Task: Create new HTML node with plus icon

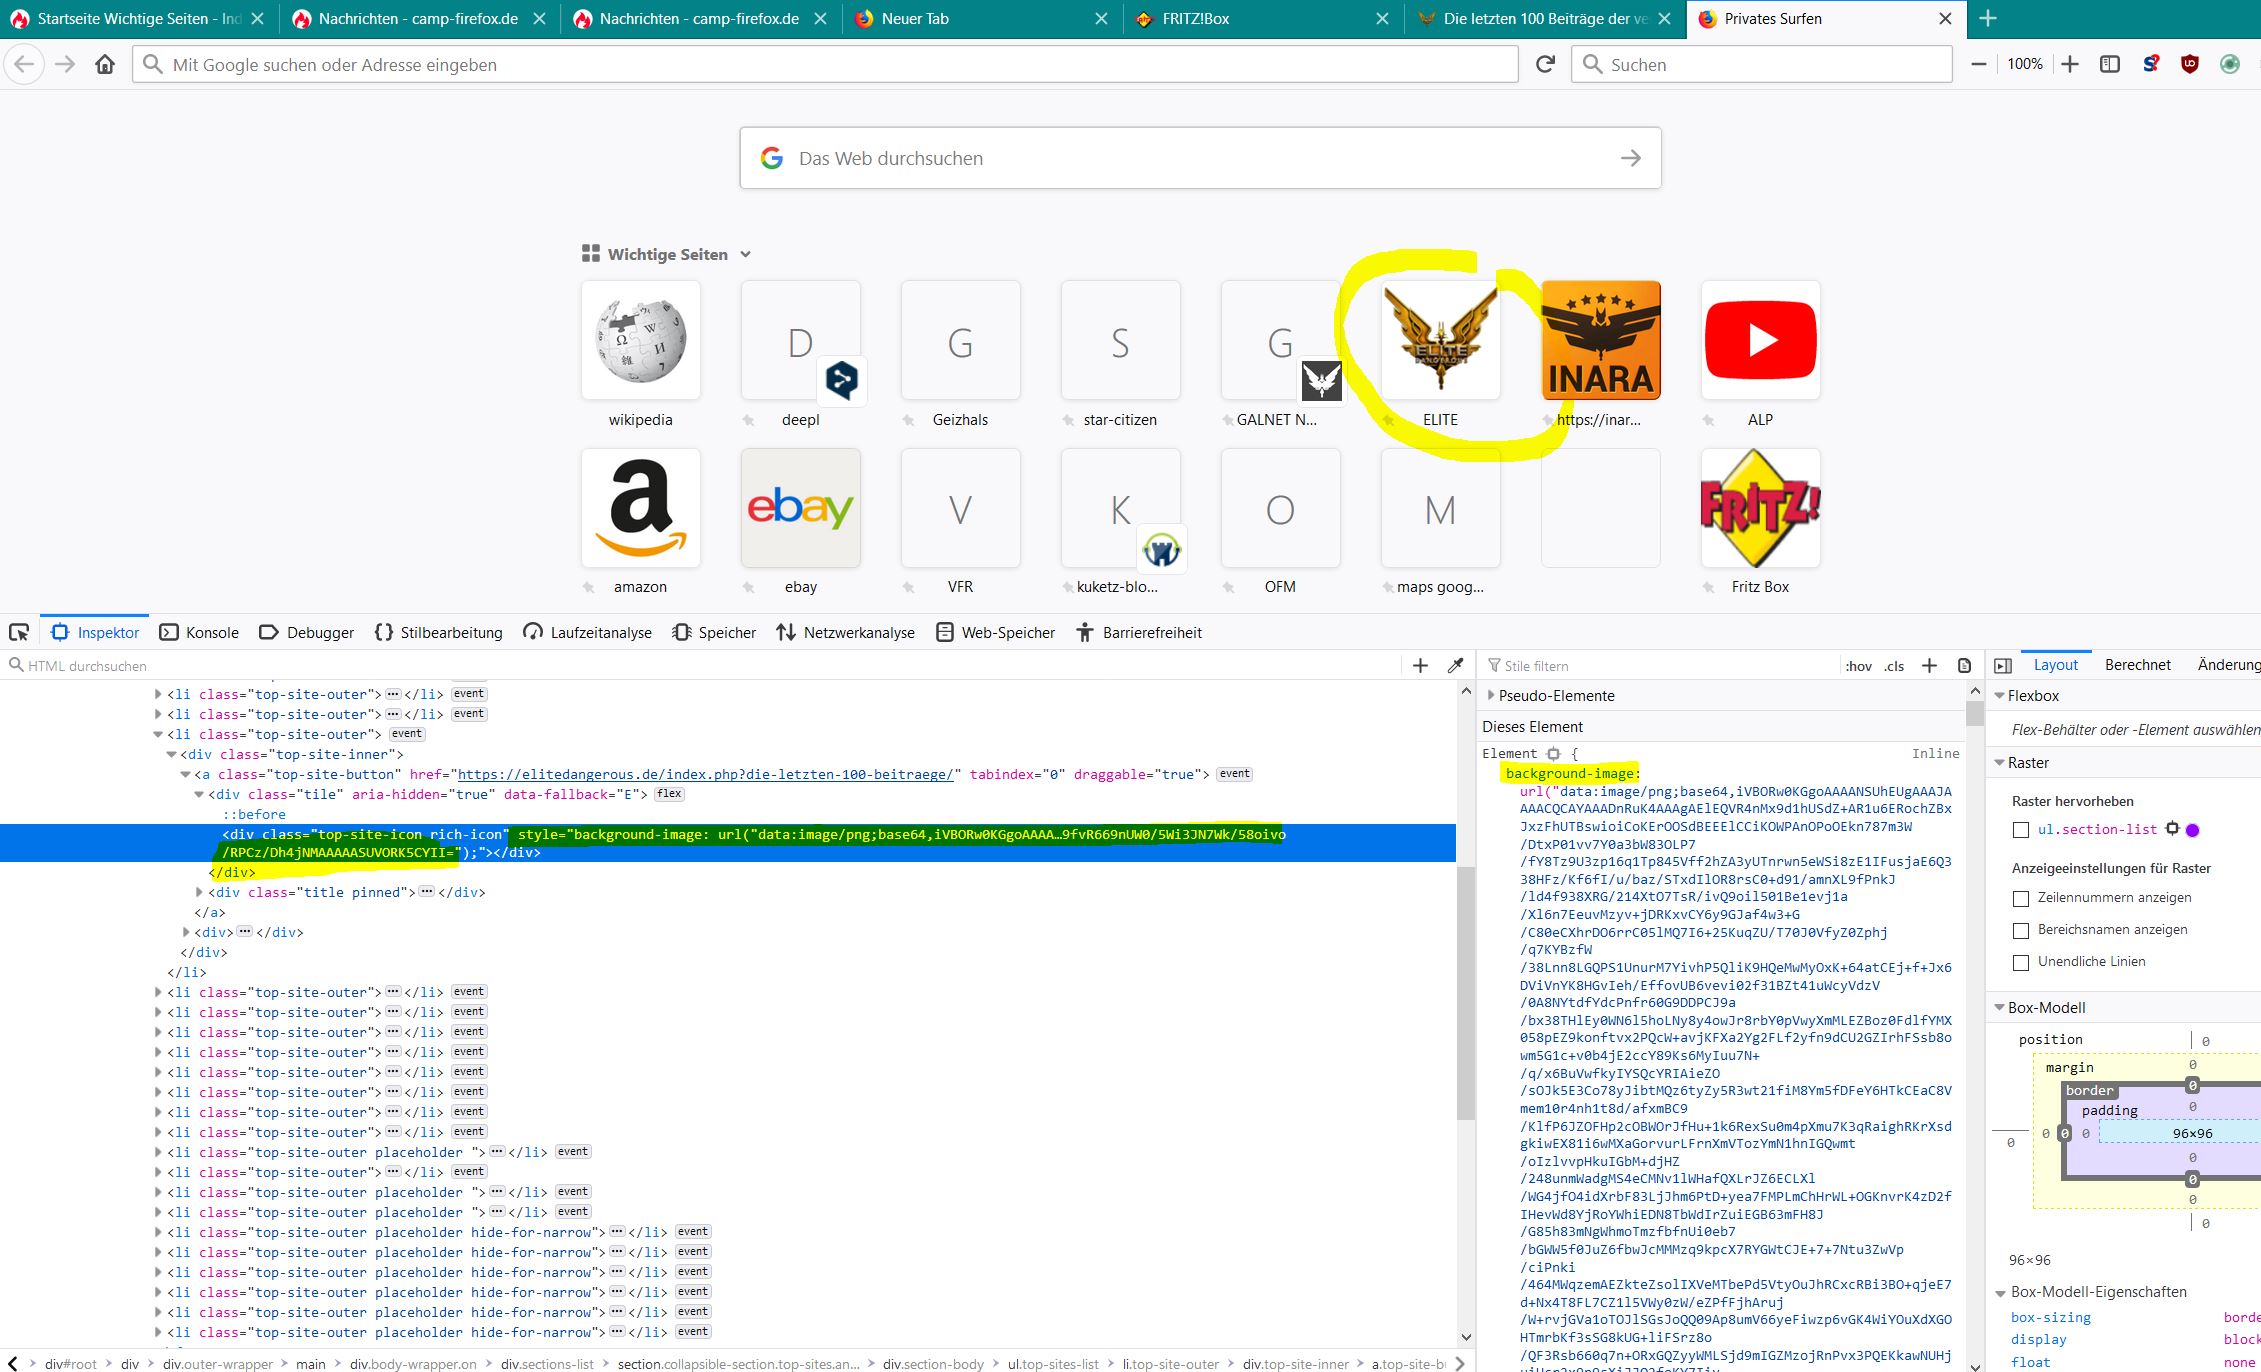Action: [1420, 665]
